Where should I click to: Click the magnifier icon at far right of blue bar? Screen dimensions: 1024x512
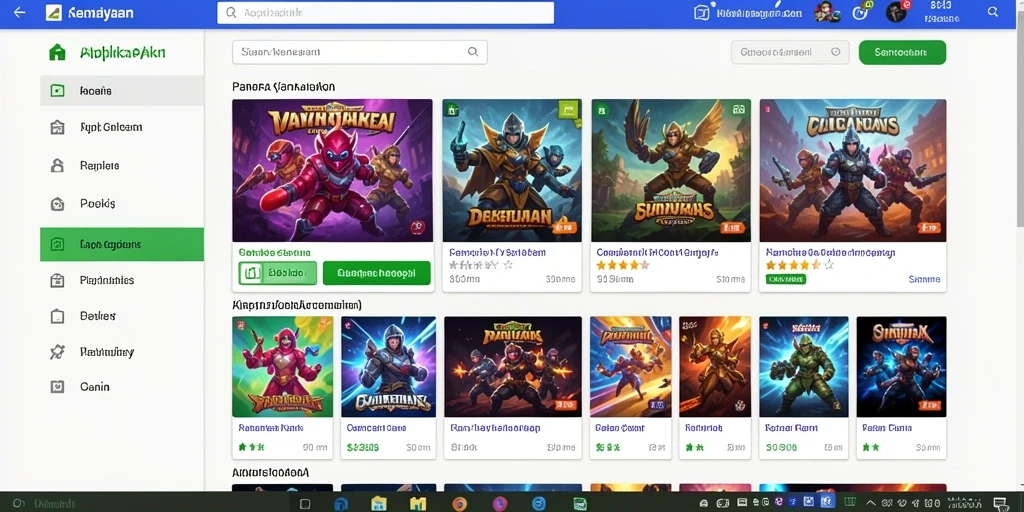(993, 12)
